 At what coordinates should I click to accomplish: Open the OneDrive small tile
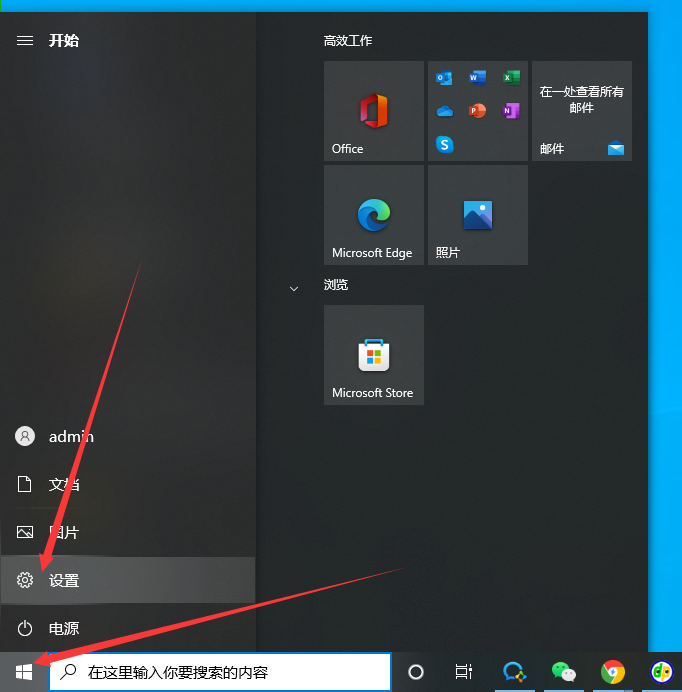click(x=445, y=111)
